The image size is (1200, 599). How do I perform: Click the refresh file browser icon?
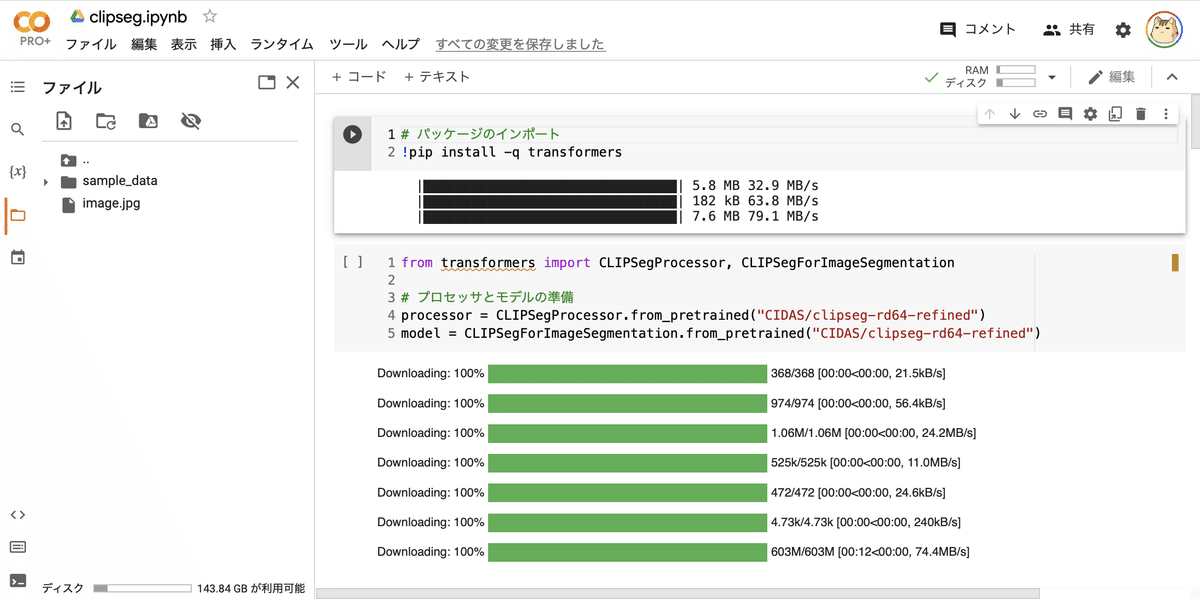click(106, 120)
